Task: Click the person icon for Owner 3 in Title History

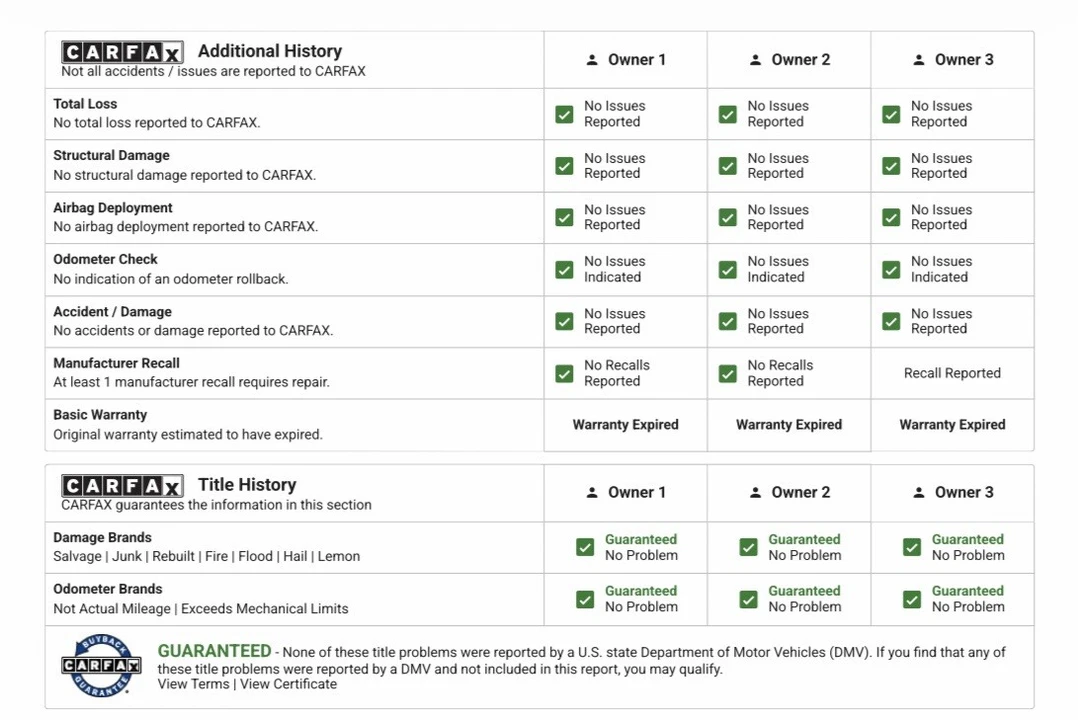Action: click(919, 492)
